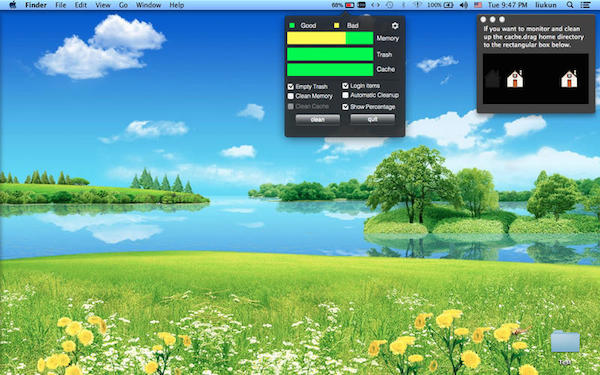Open the Finder menu
Viewport: 600px width, 375px height.
click(36, 5)
